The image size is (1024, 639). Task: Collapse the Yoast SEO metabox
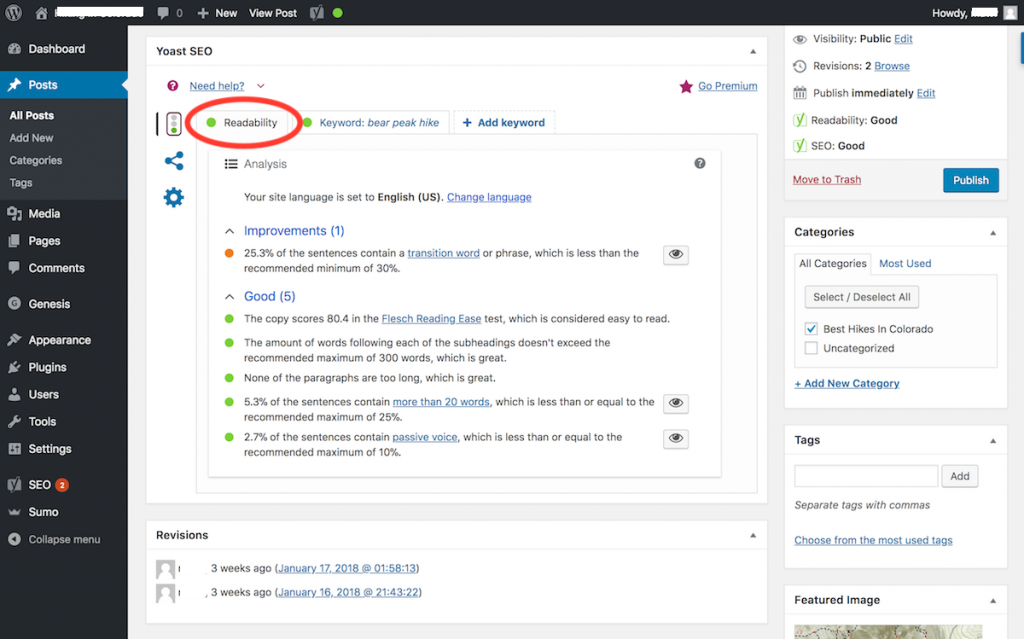tap(753, 52)
